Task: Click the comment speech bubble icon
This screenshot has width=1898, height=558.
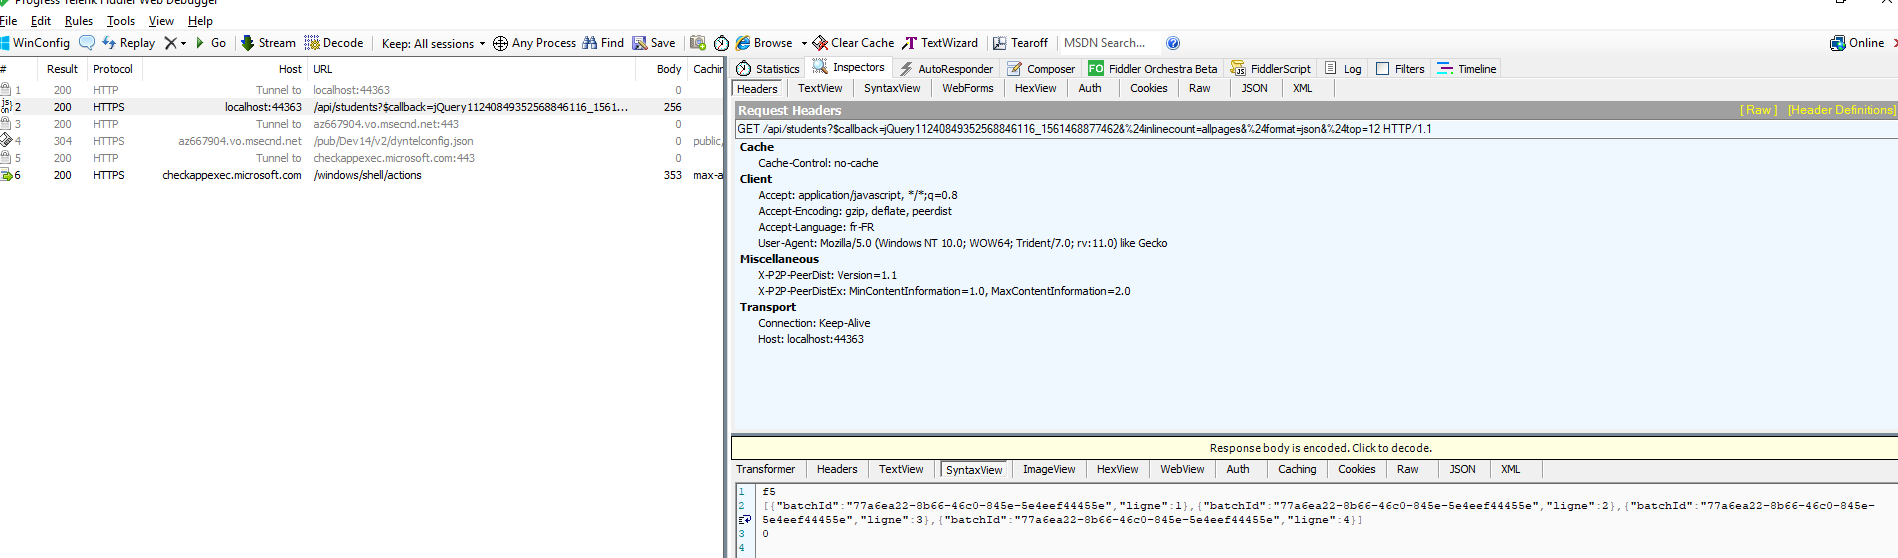Action: coord(87,43)
